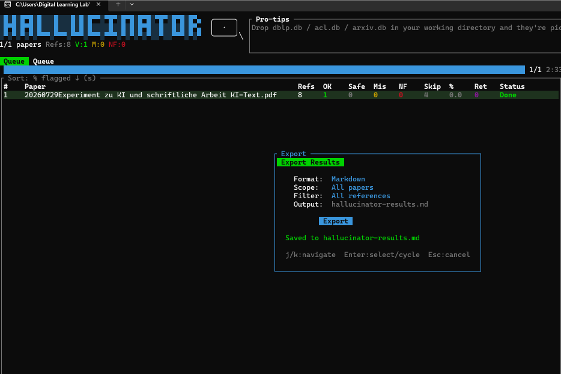This screenshot has width=561, height=374.
Task: Cycle the Scope value All papers
Action: (x=352, y=187)
